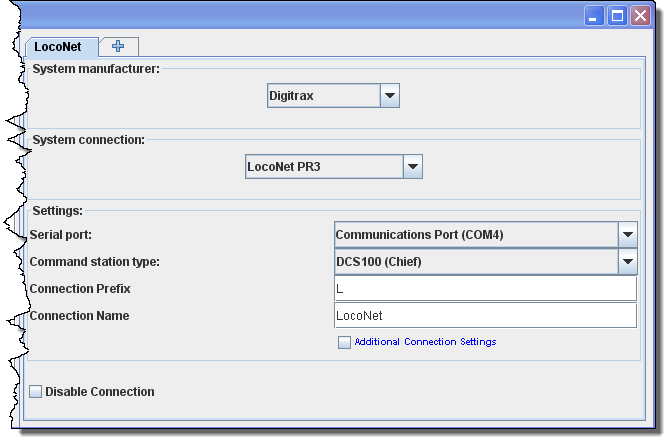Image resolution: width=672 pixels, height=445 pixels.
Task: Click the Communications Port (COM4) field
Action: [474, 235]
